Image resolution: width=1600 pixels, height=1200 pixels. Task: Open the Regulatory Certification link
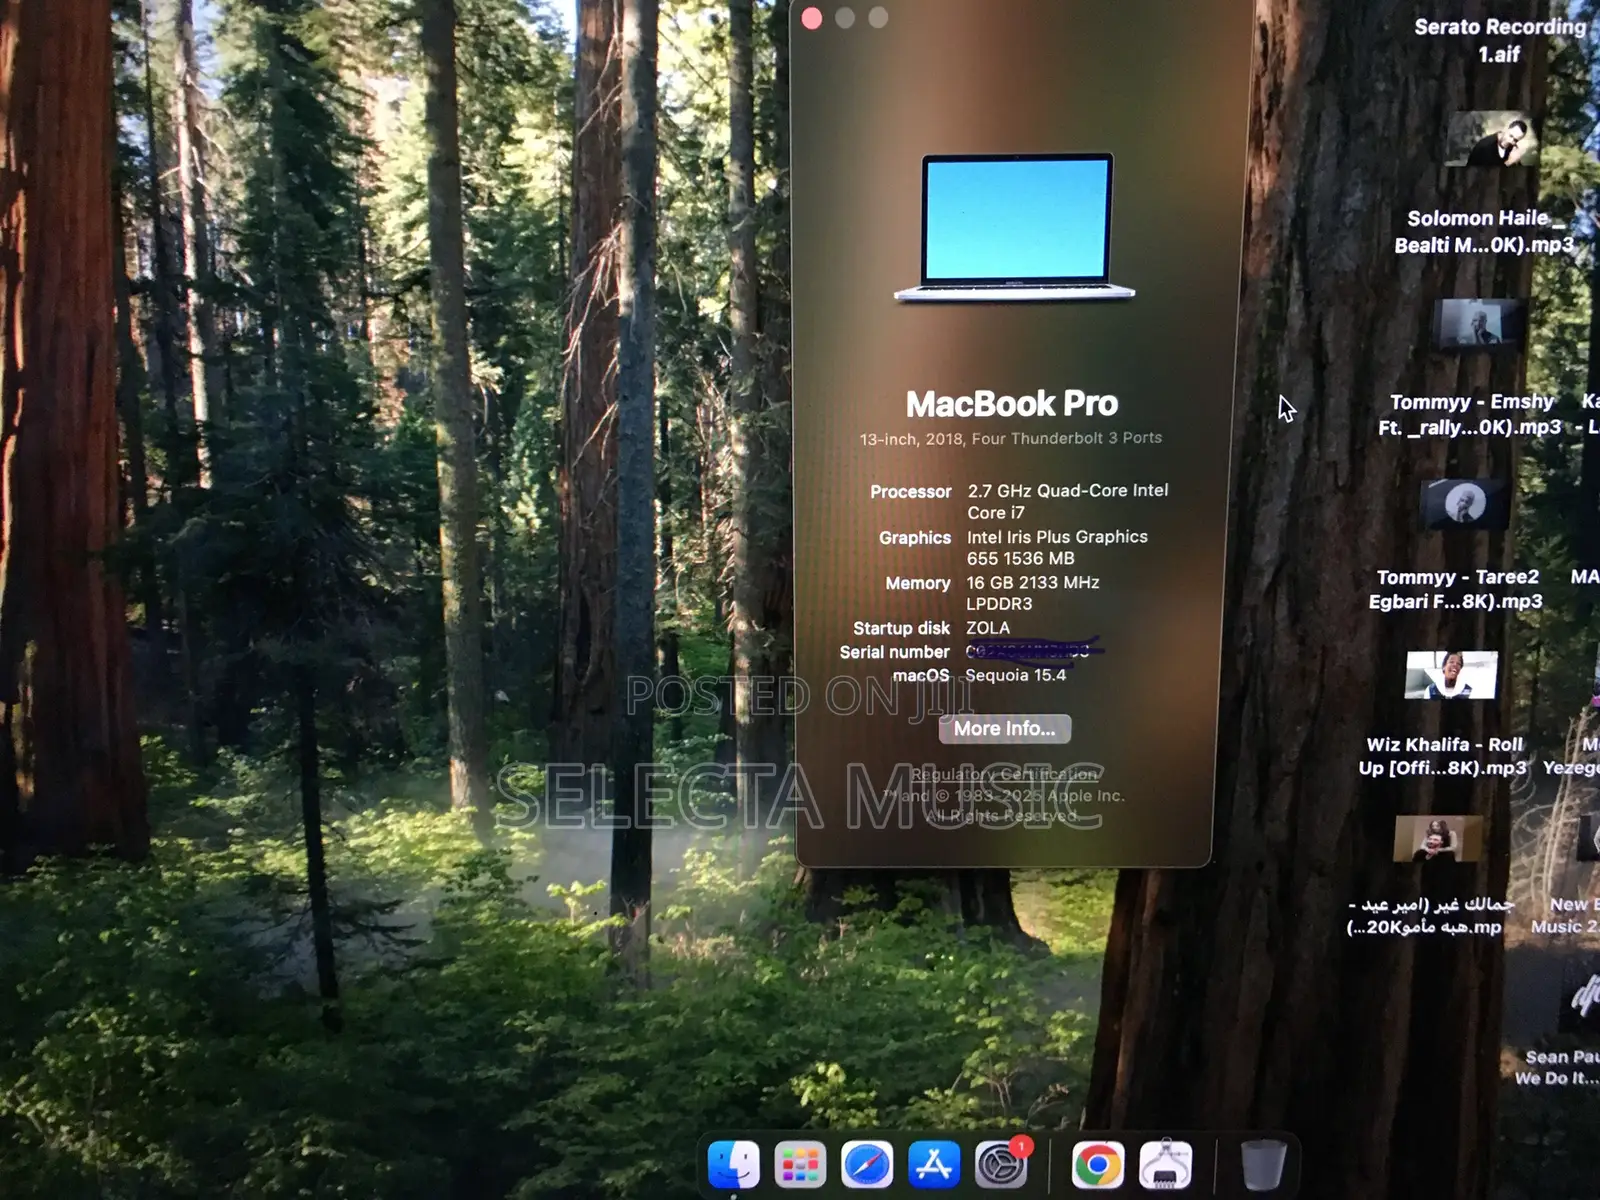(1004, 774)
